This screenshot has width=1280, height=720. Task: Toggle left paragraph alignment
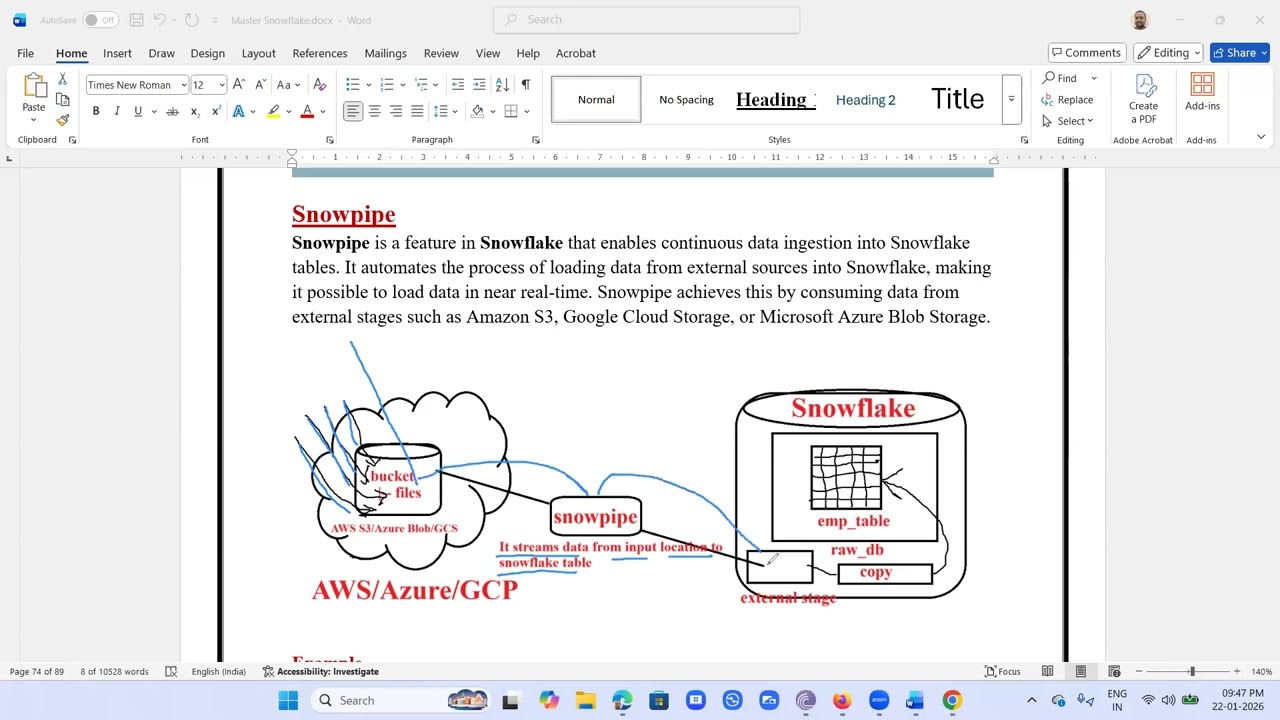click(352, 111)
